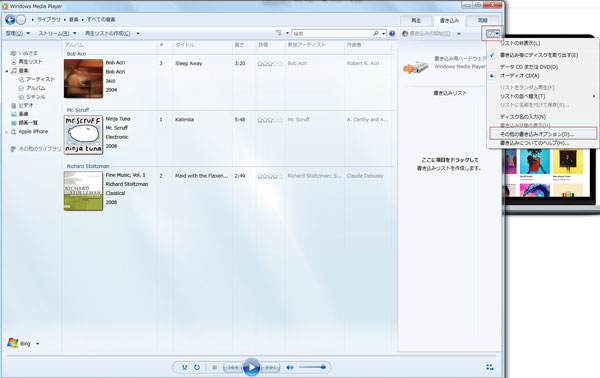Switch to Now Playing mode icon
The image size is (600, 378).
coord(489,367)
